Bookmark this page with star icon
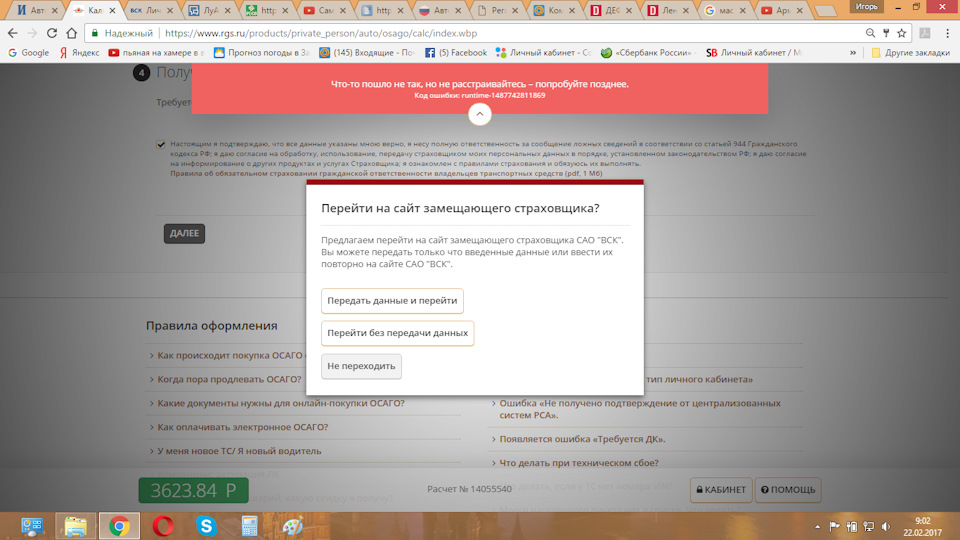 pyautogui.click(x=901, y=33)
